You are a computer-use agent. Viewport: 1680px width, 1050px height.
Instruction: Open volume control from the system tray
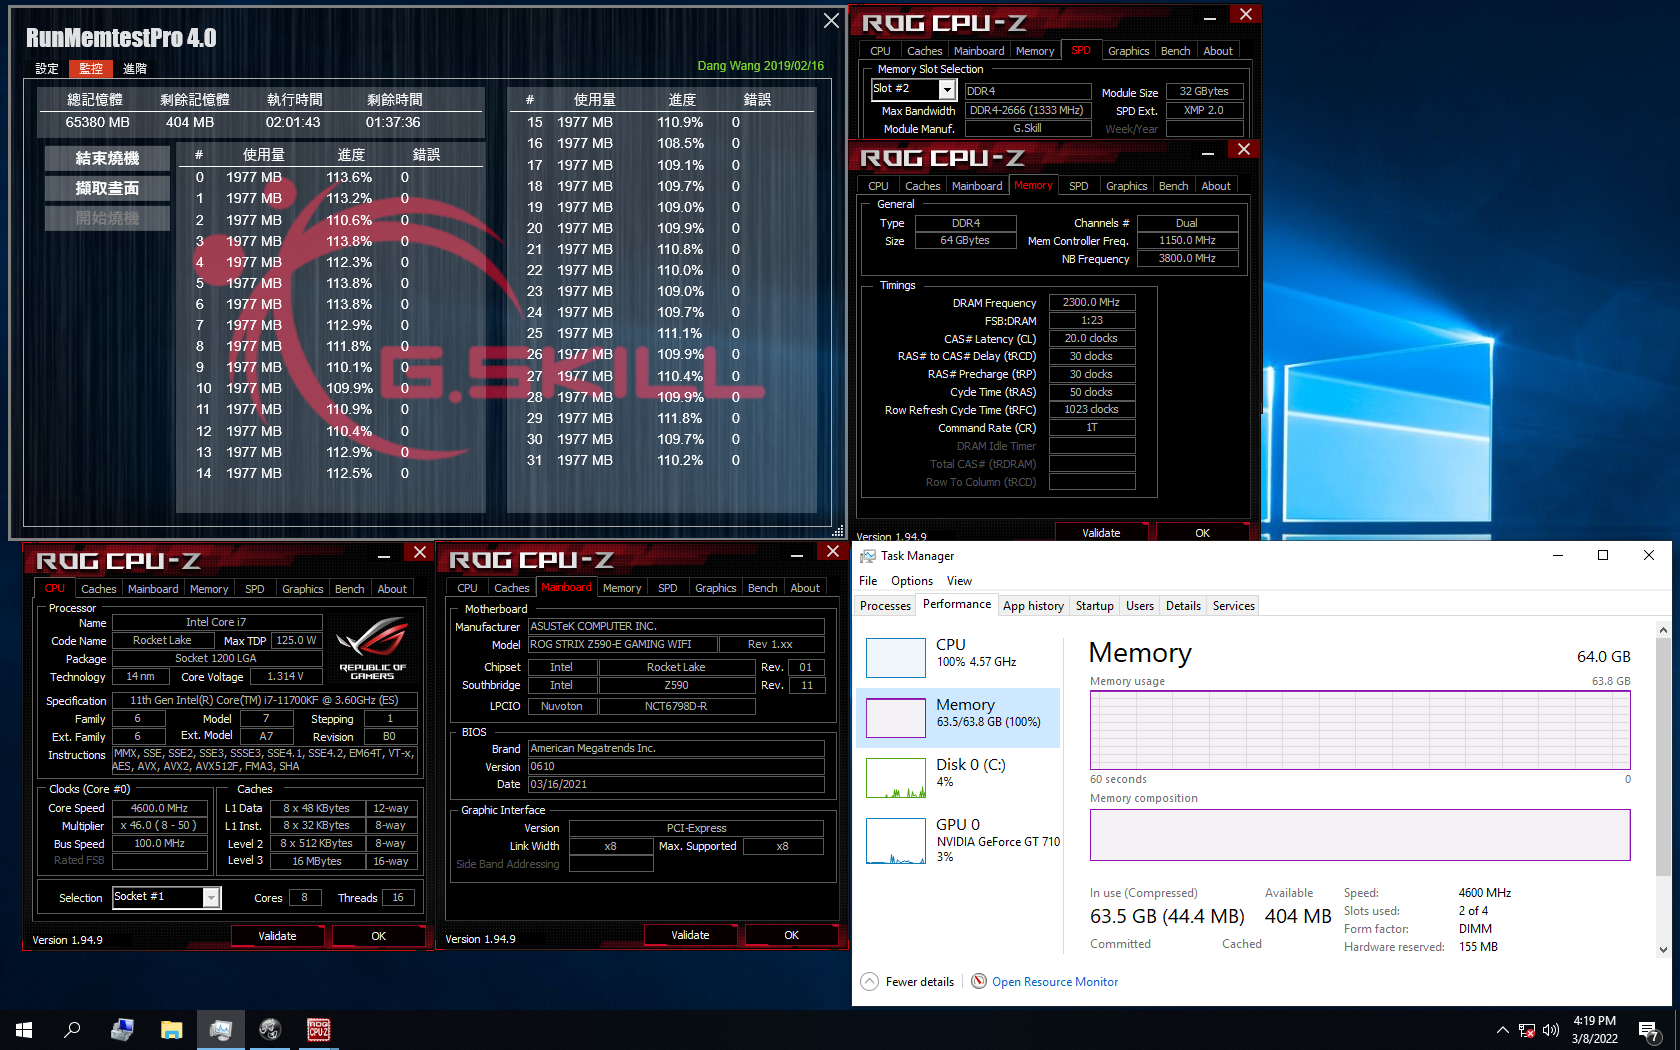1551,1030
